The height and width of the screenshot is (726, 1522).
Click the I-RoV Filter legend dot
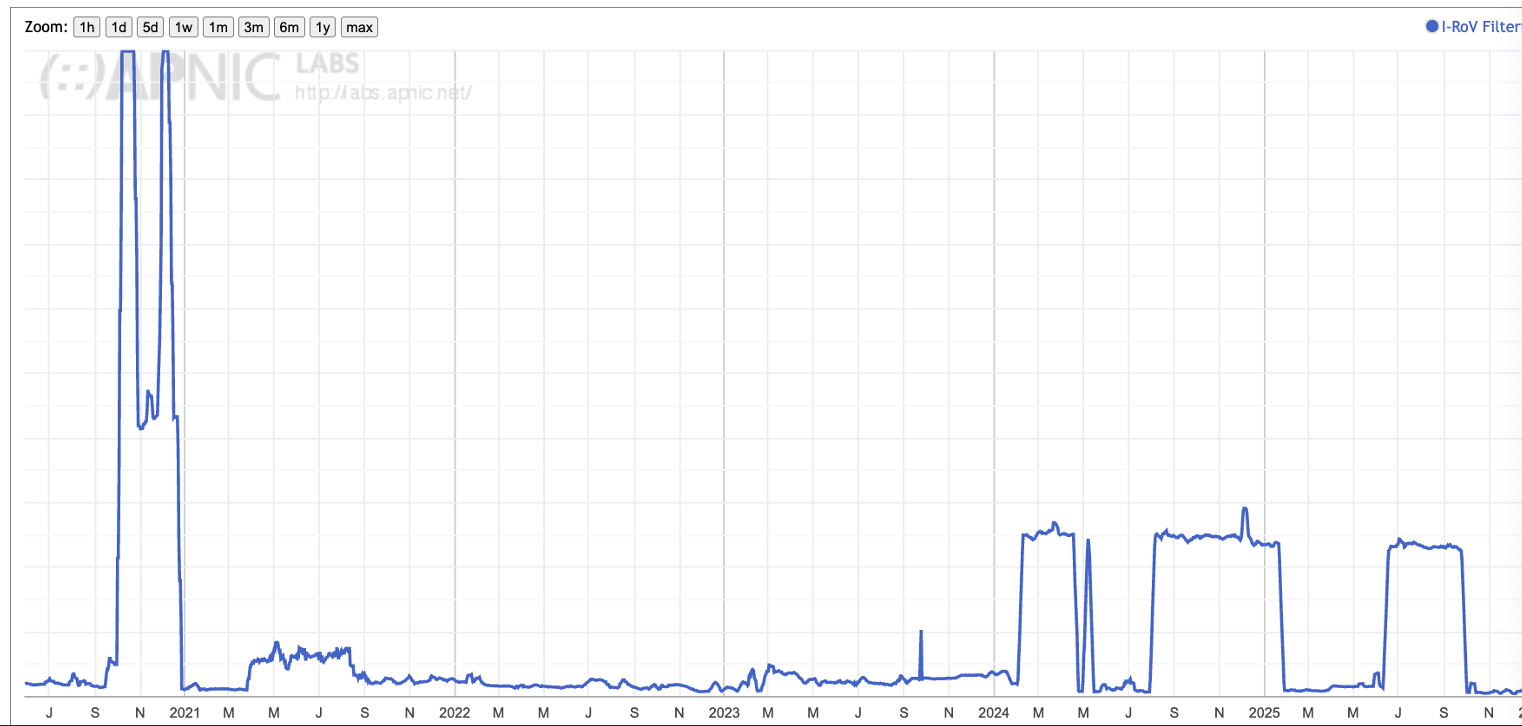[x=1431, y=27]
